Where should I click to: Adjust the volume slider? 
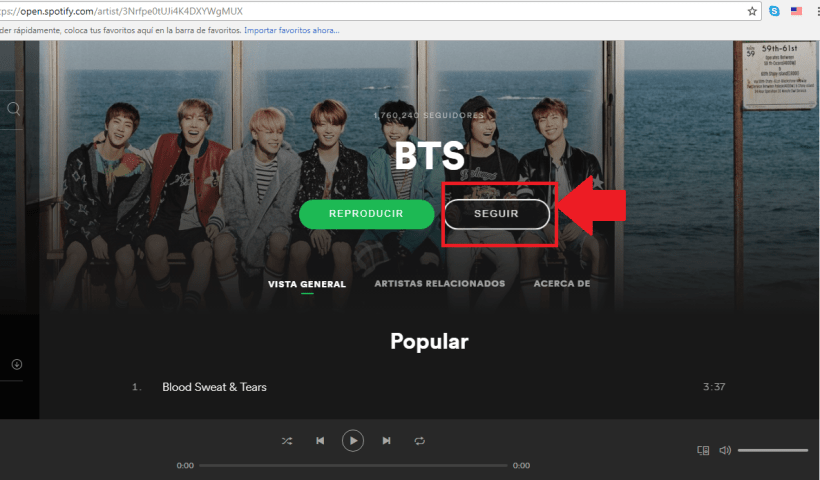(773, 450)
